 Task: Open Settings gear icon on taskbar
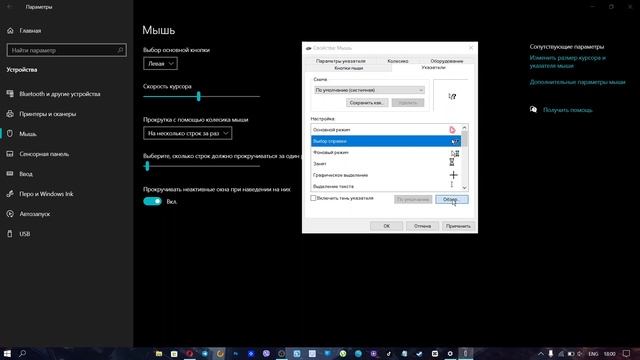(450, 353)
